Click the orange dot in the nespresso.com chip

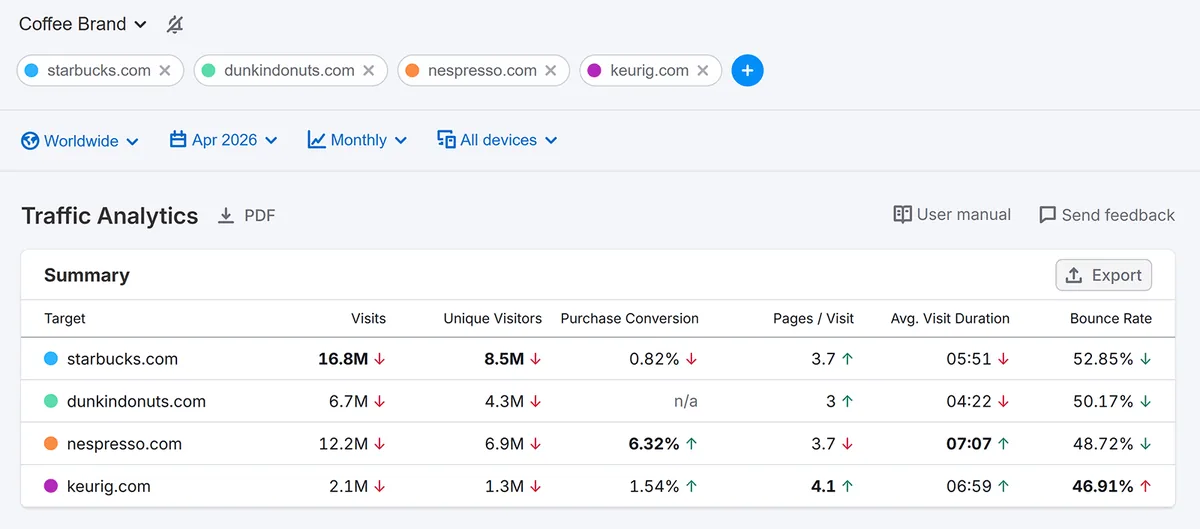[x=412, y=71]
